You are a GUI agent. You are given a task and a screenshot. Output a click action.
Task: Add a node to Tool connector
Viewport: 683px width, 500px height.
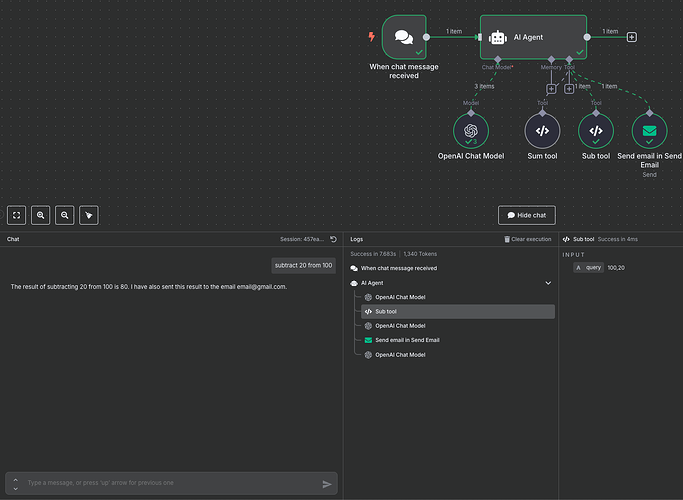coord(569,89)
